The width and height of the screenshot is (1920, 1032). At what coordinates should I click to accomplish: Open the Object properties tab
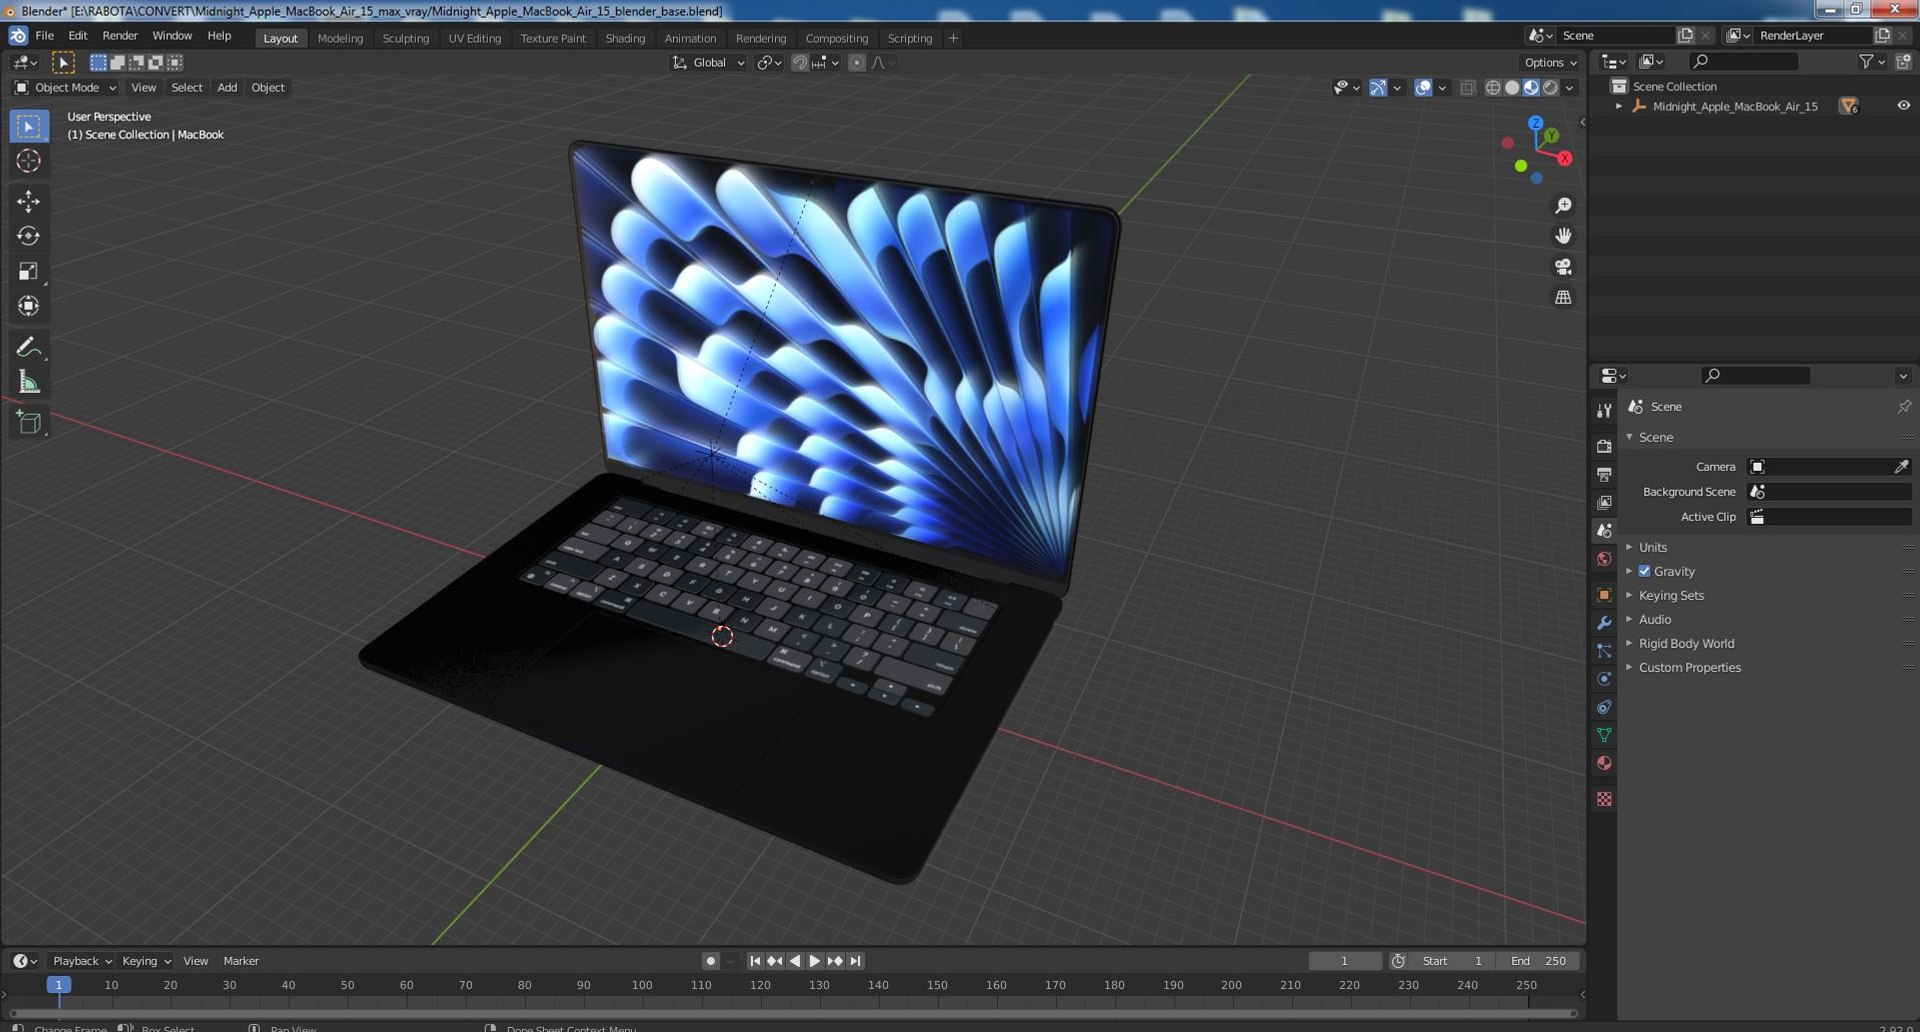tap(1604, 595)
